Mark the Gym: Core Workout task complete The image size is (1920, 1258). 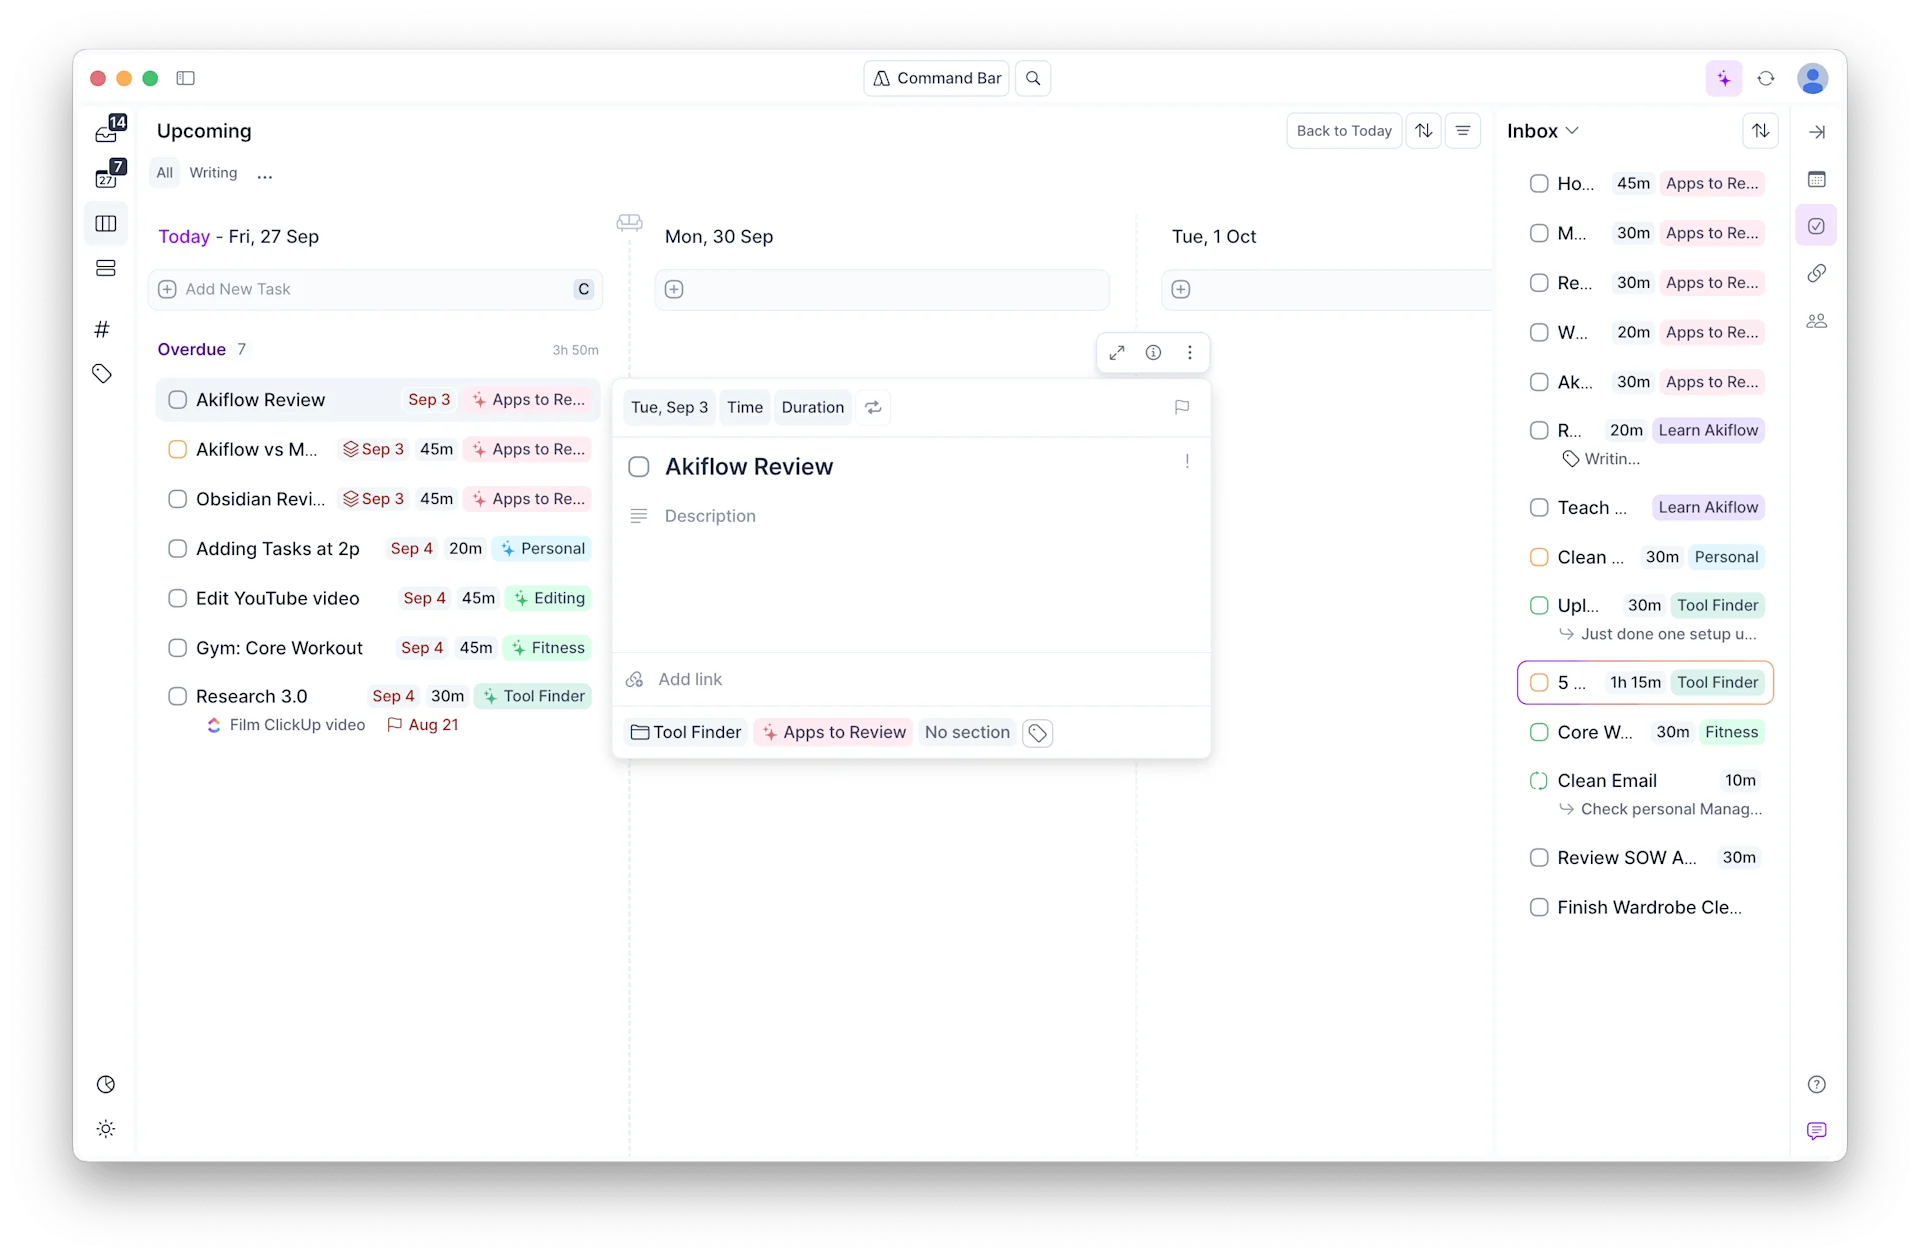click(x=178, y=648)
